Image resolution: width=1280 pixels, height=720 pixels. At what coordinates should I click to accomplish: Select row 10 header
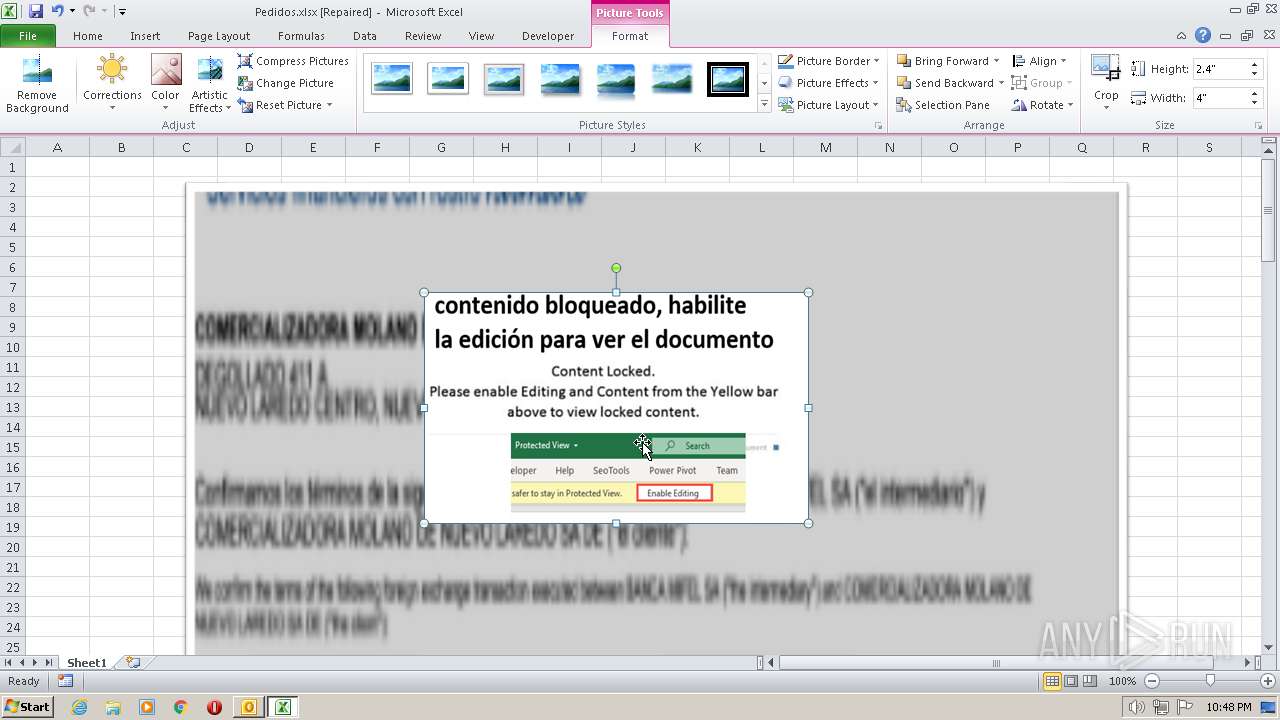tap(13, 347)
